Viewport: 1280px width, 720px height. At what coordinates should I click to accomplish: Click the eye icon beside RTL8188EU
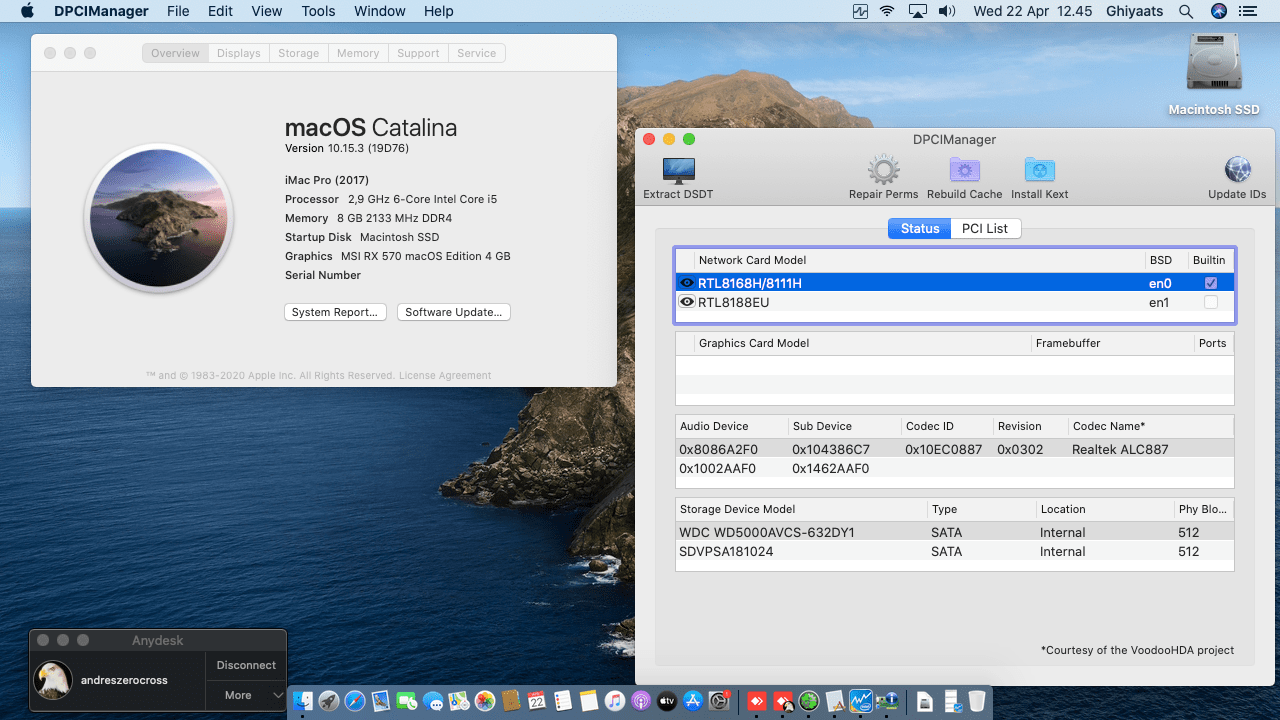click(x=687, y=302)
